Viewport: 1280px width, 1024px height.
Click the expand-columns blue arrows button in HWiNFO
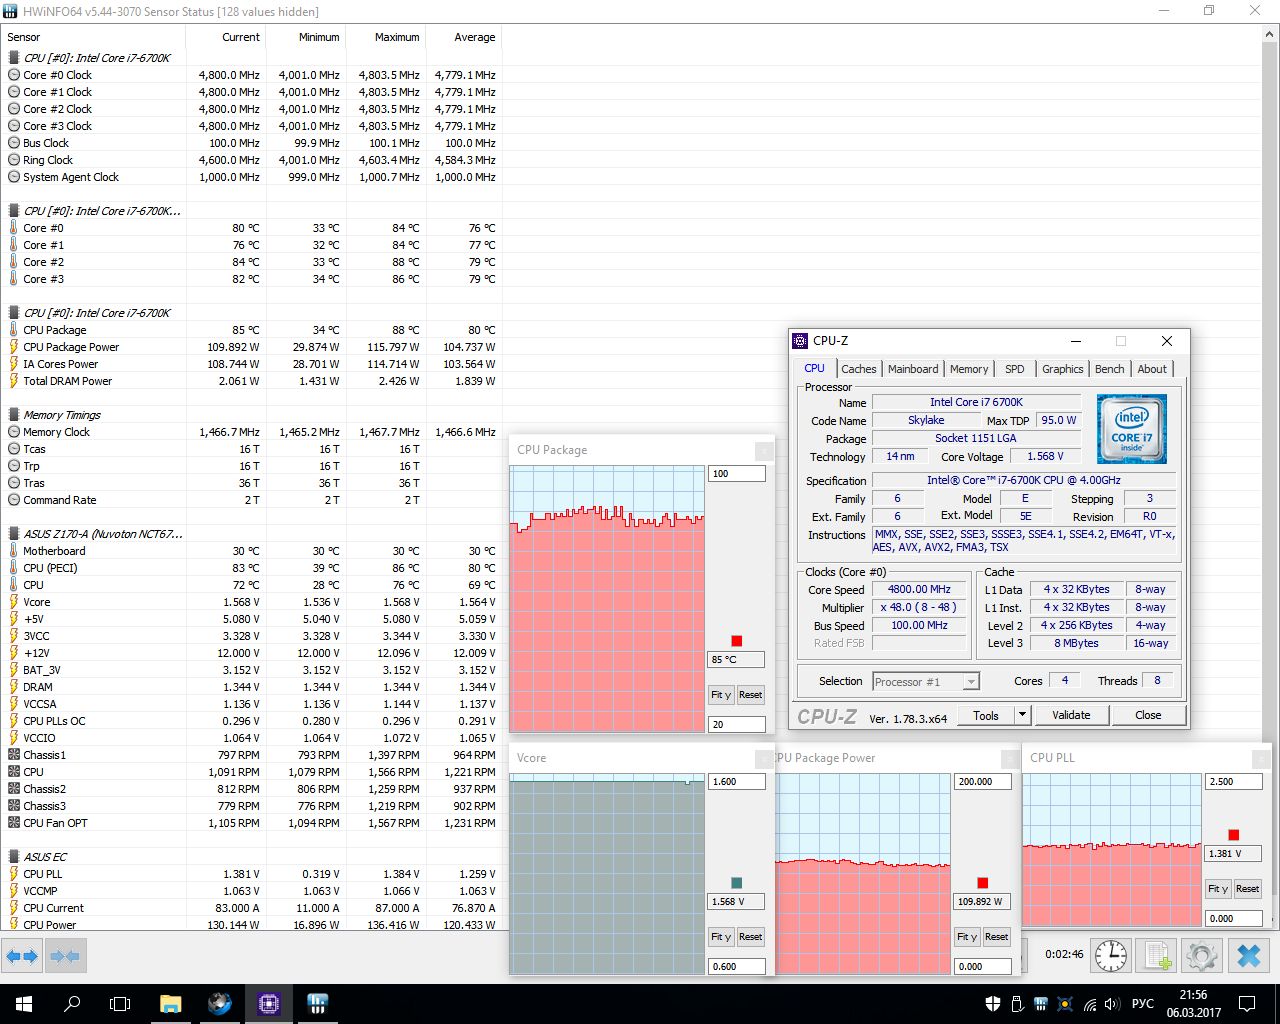coord(21,957)
